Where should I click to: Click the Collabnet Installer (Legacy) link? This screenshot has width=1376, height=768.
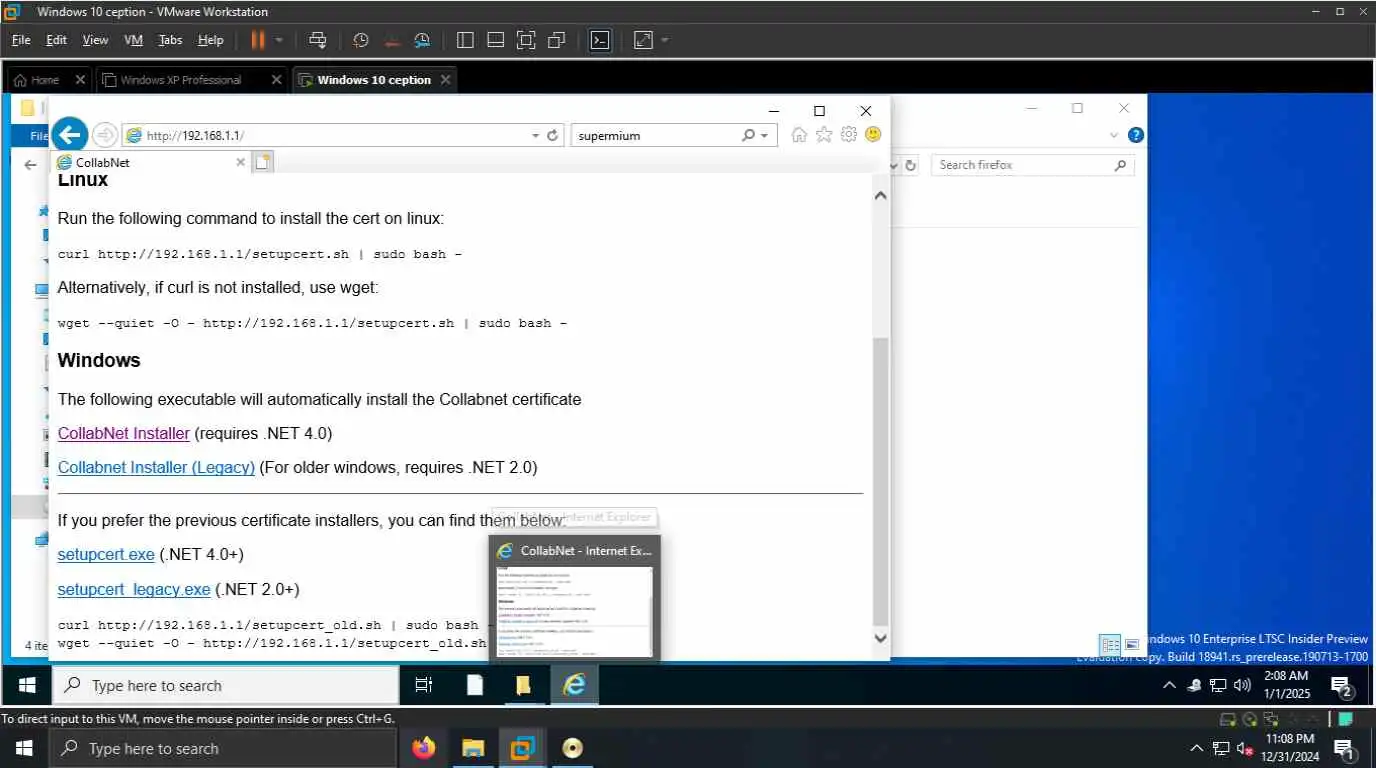click(156, 467)
